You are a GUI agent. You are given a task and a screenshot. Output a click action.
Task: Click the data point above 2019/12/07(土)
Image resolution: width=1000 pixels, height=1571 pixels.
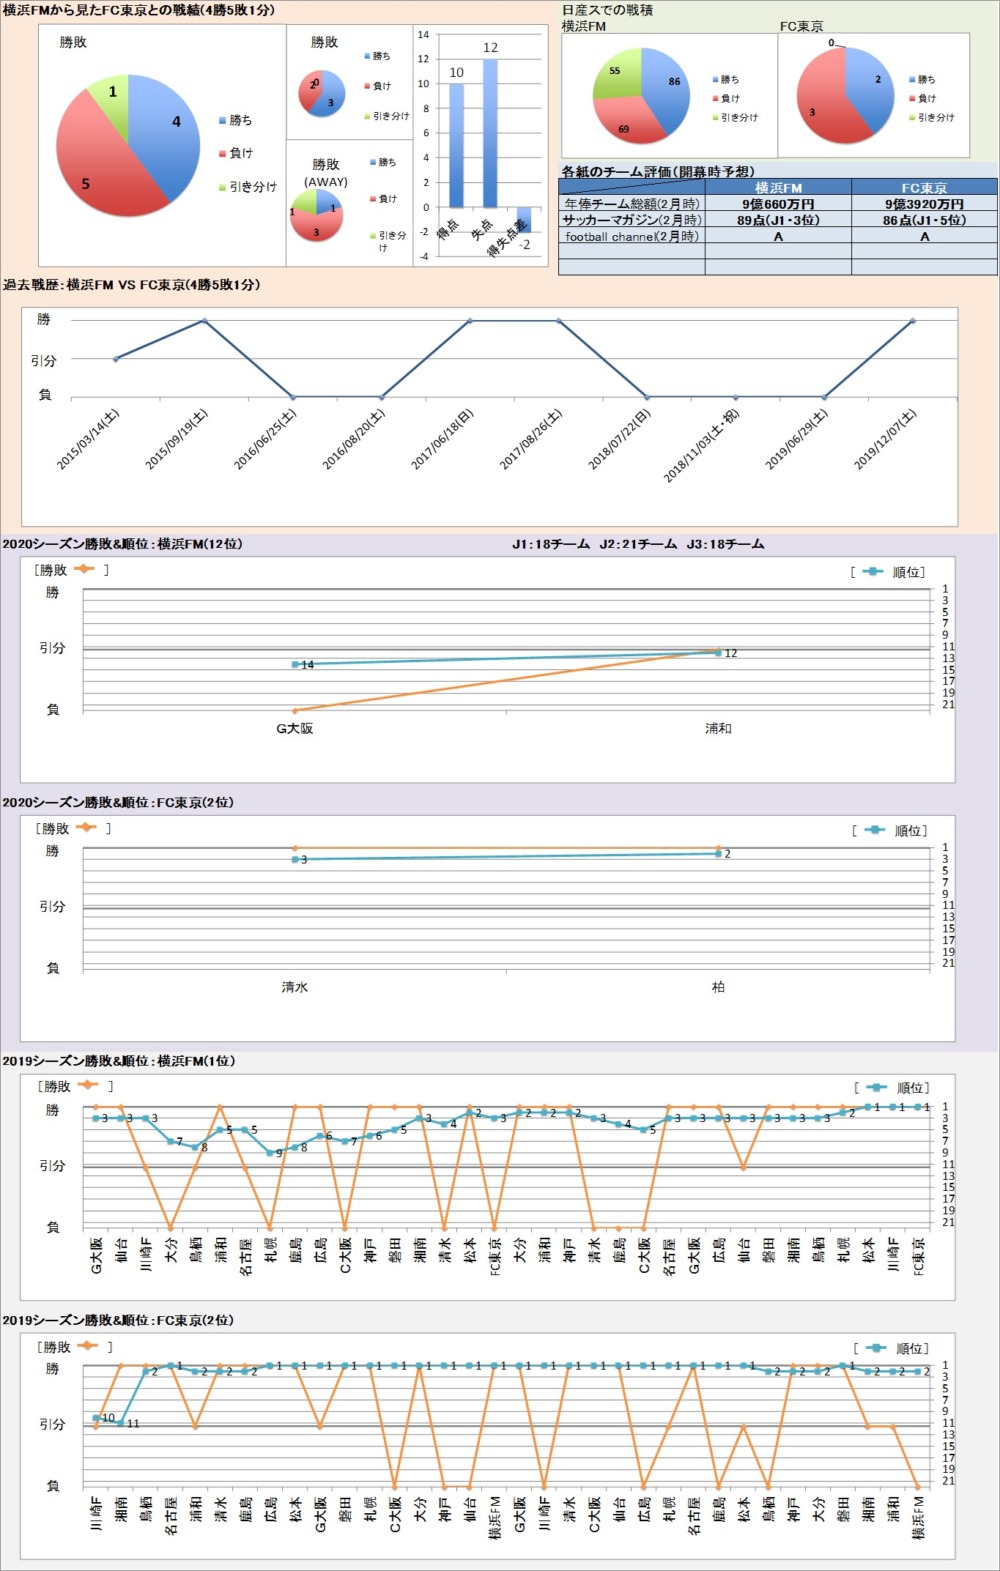point(912,321)
